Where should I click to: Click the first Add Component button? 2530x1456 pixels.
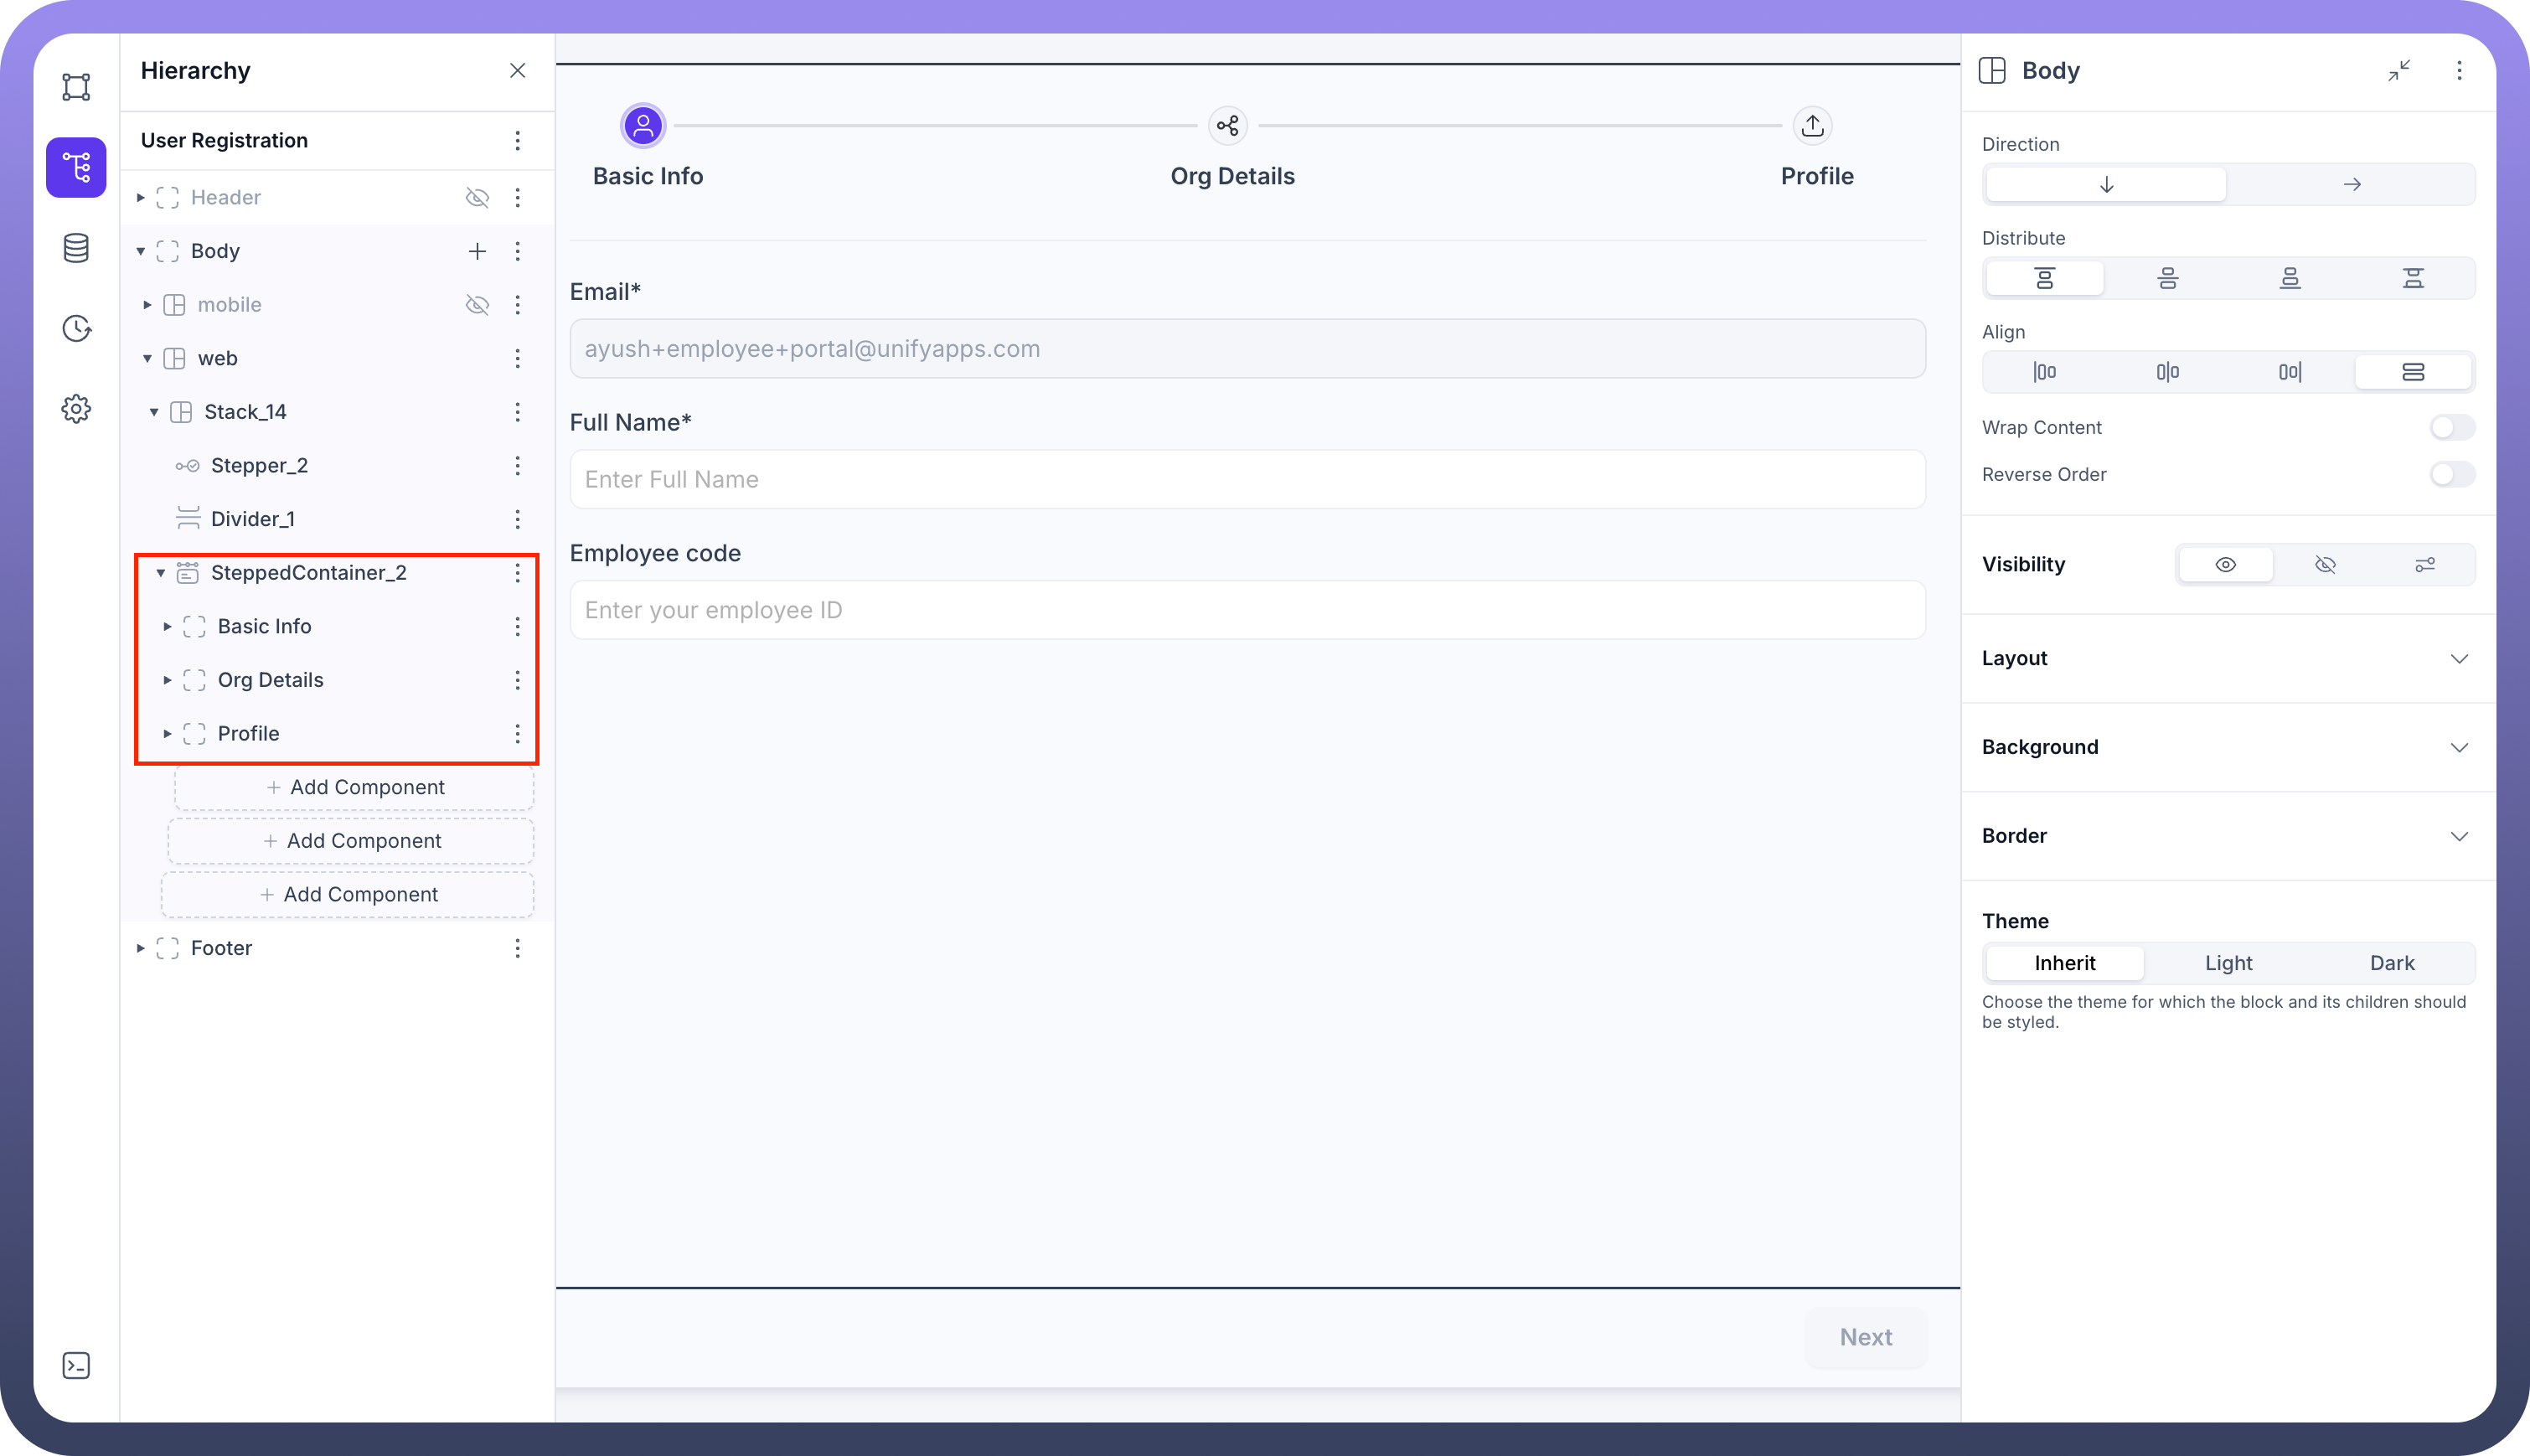(x=355, y=788)
